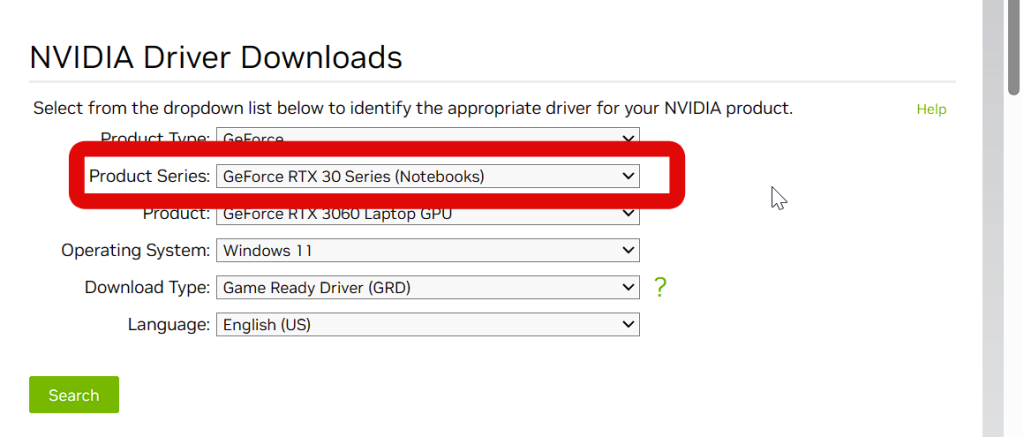
Task: Click the chevron arrow beside Windows 11
Action: [628, 250]
